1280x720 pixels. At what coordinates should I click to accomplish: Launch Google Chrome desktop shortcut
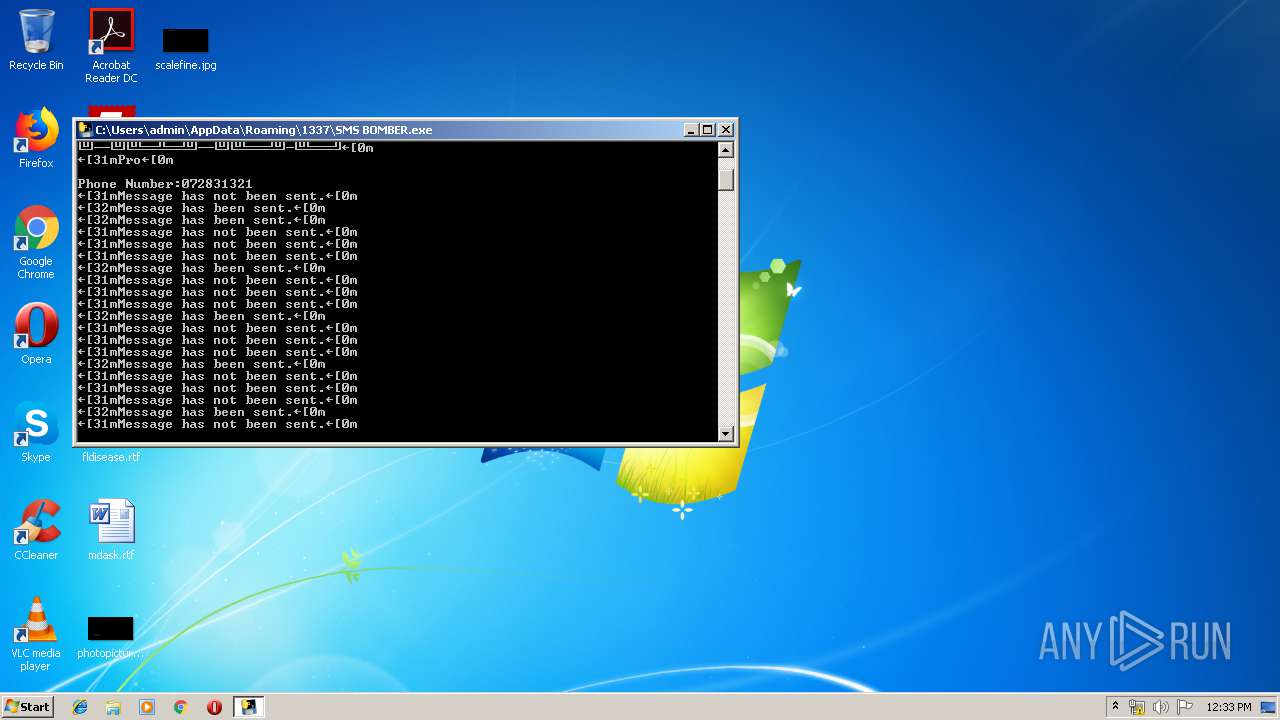36,243
